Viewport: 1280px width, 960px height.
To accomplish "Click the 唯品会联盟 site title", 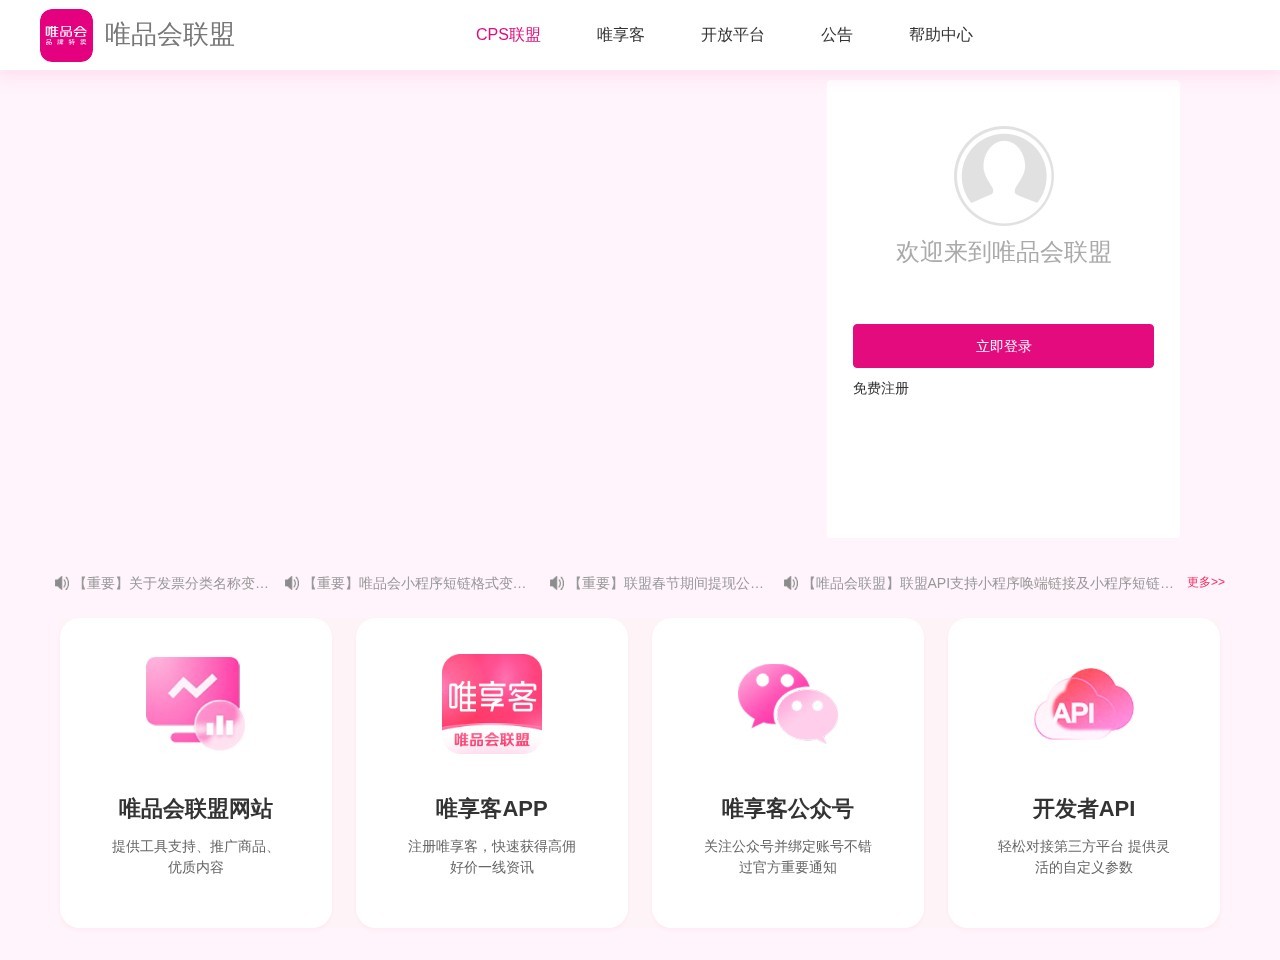I will [170, 34].
